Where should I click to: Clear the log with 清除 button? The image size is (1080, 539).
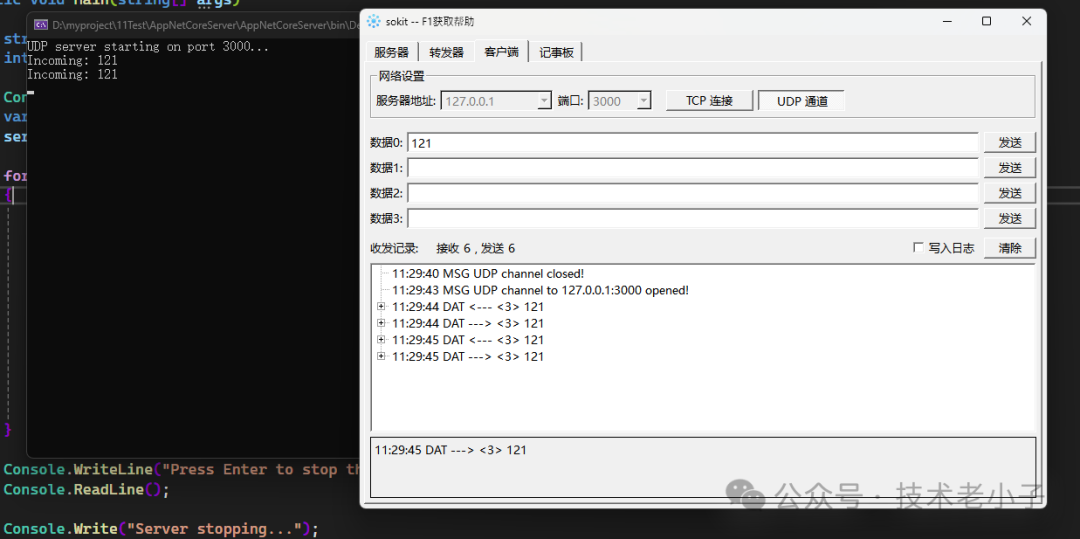click(x=1009, y=248)
